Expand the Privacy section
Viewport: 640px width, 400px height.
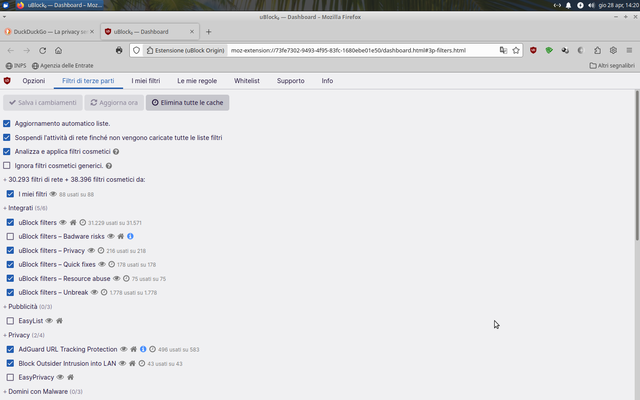coord(24,335)
